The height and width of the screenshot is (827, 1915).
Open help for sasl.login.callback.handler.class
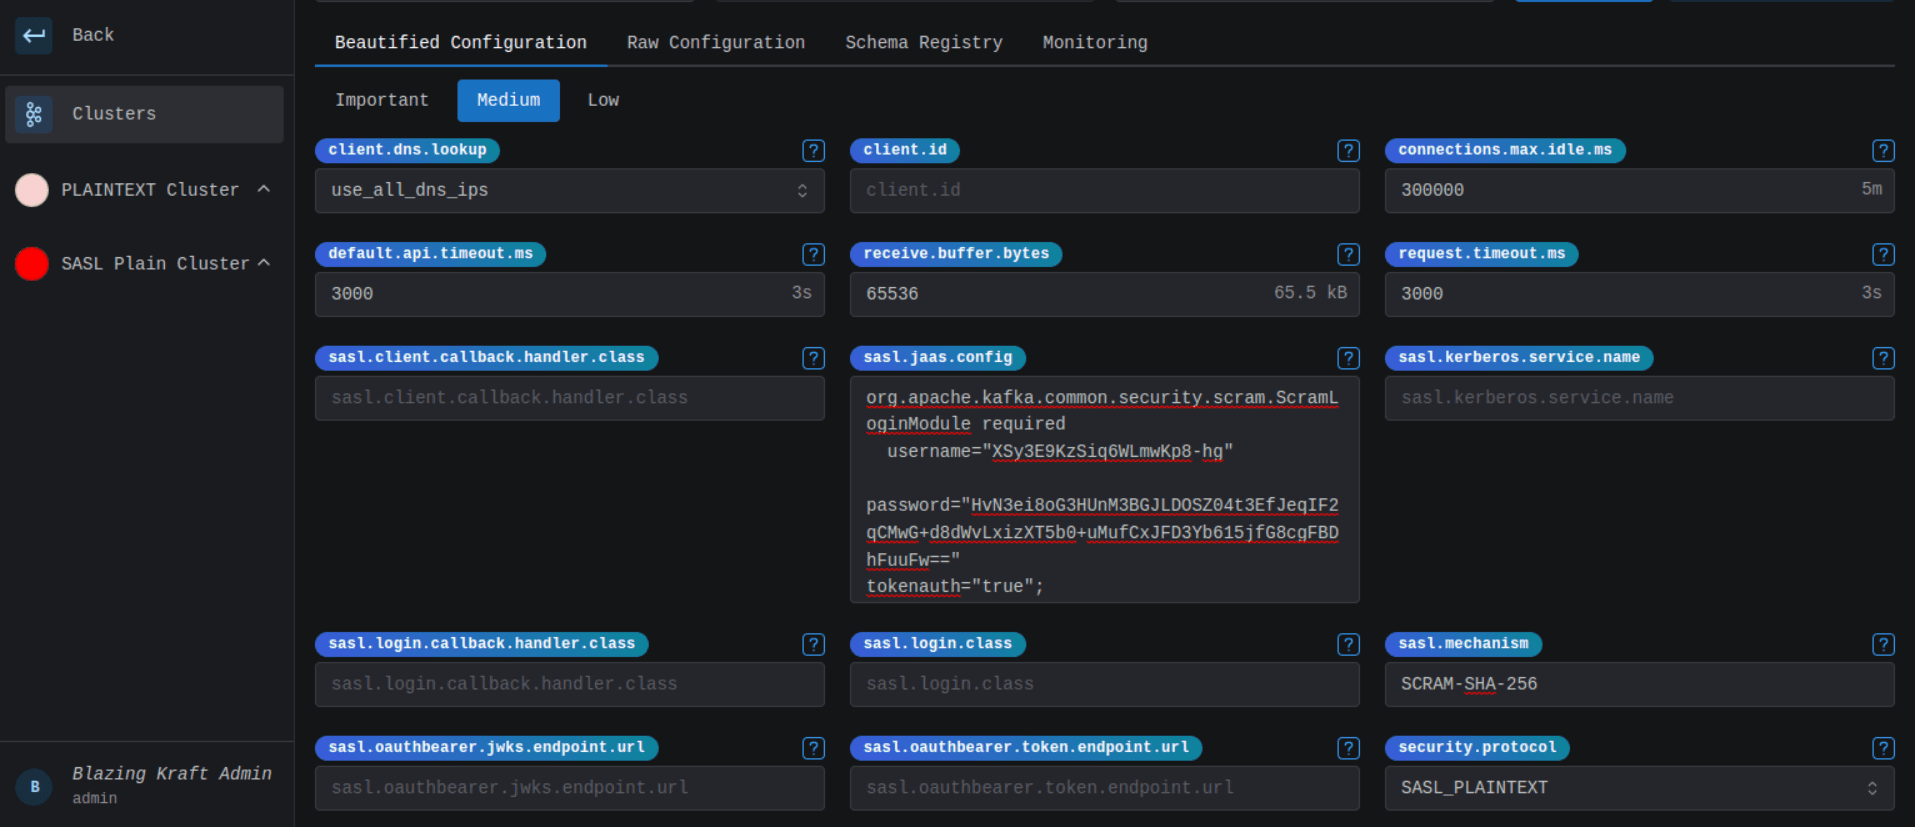pos(813,644)
